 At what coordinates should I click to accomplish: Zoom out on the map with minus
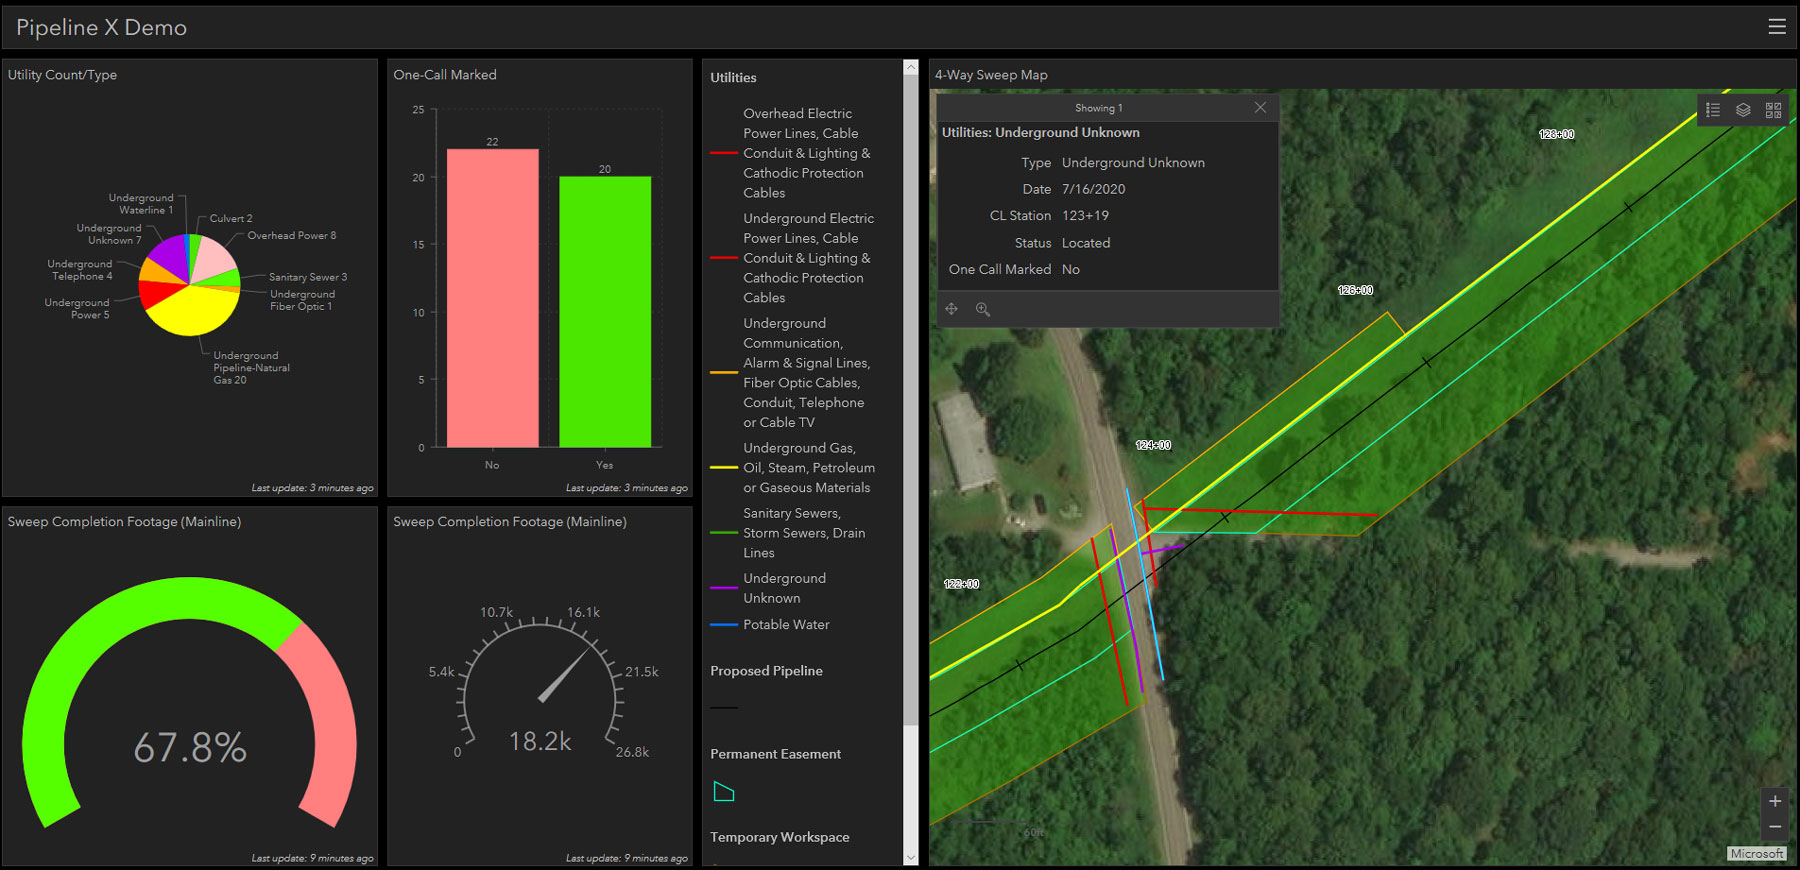(x=1775, y=827)
